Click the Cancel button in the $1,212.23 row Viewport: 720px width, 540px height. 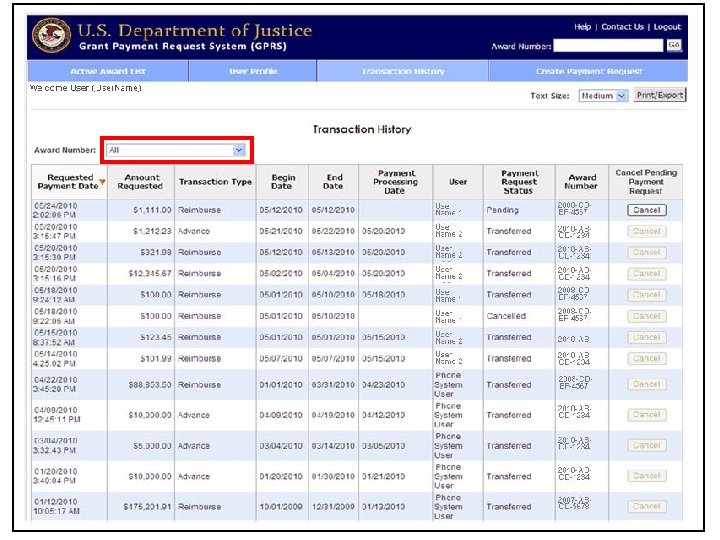(647, 231)
